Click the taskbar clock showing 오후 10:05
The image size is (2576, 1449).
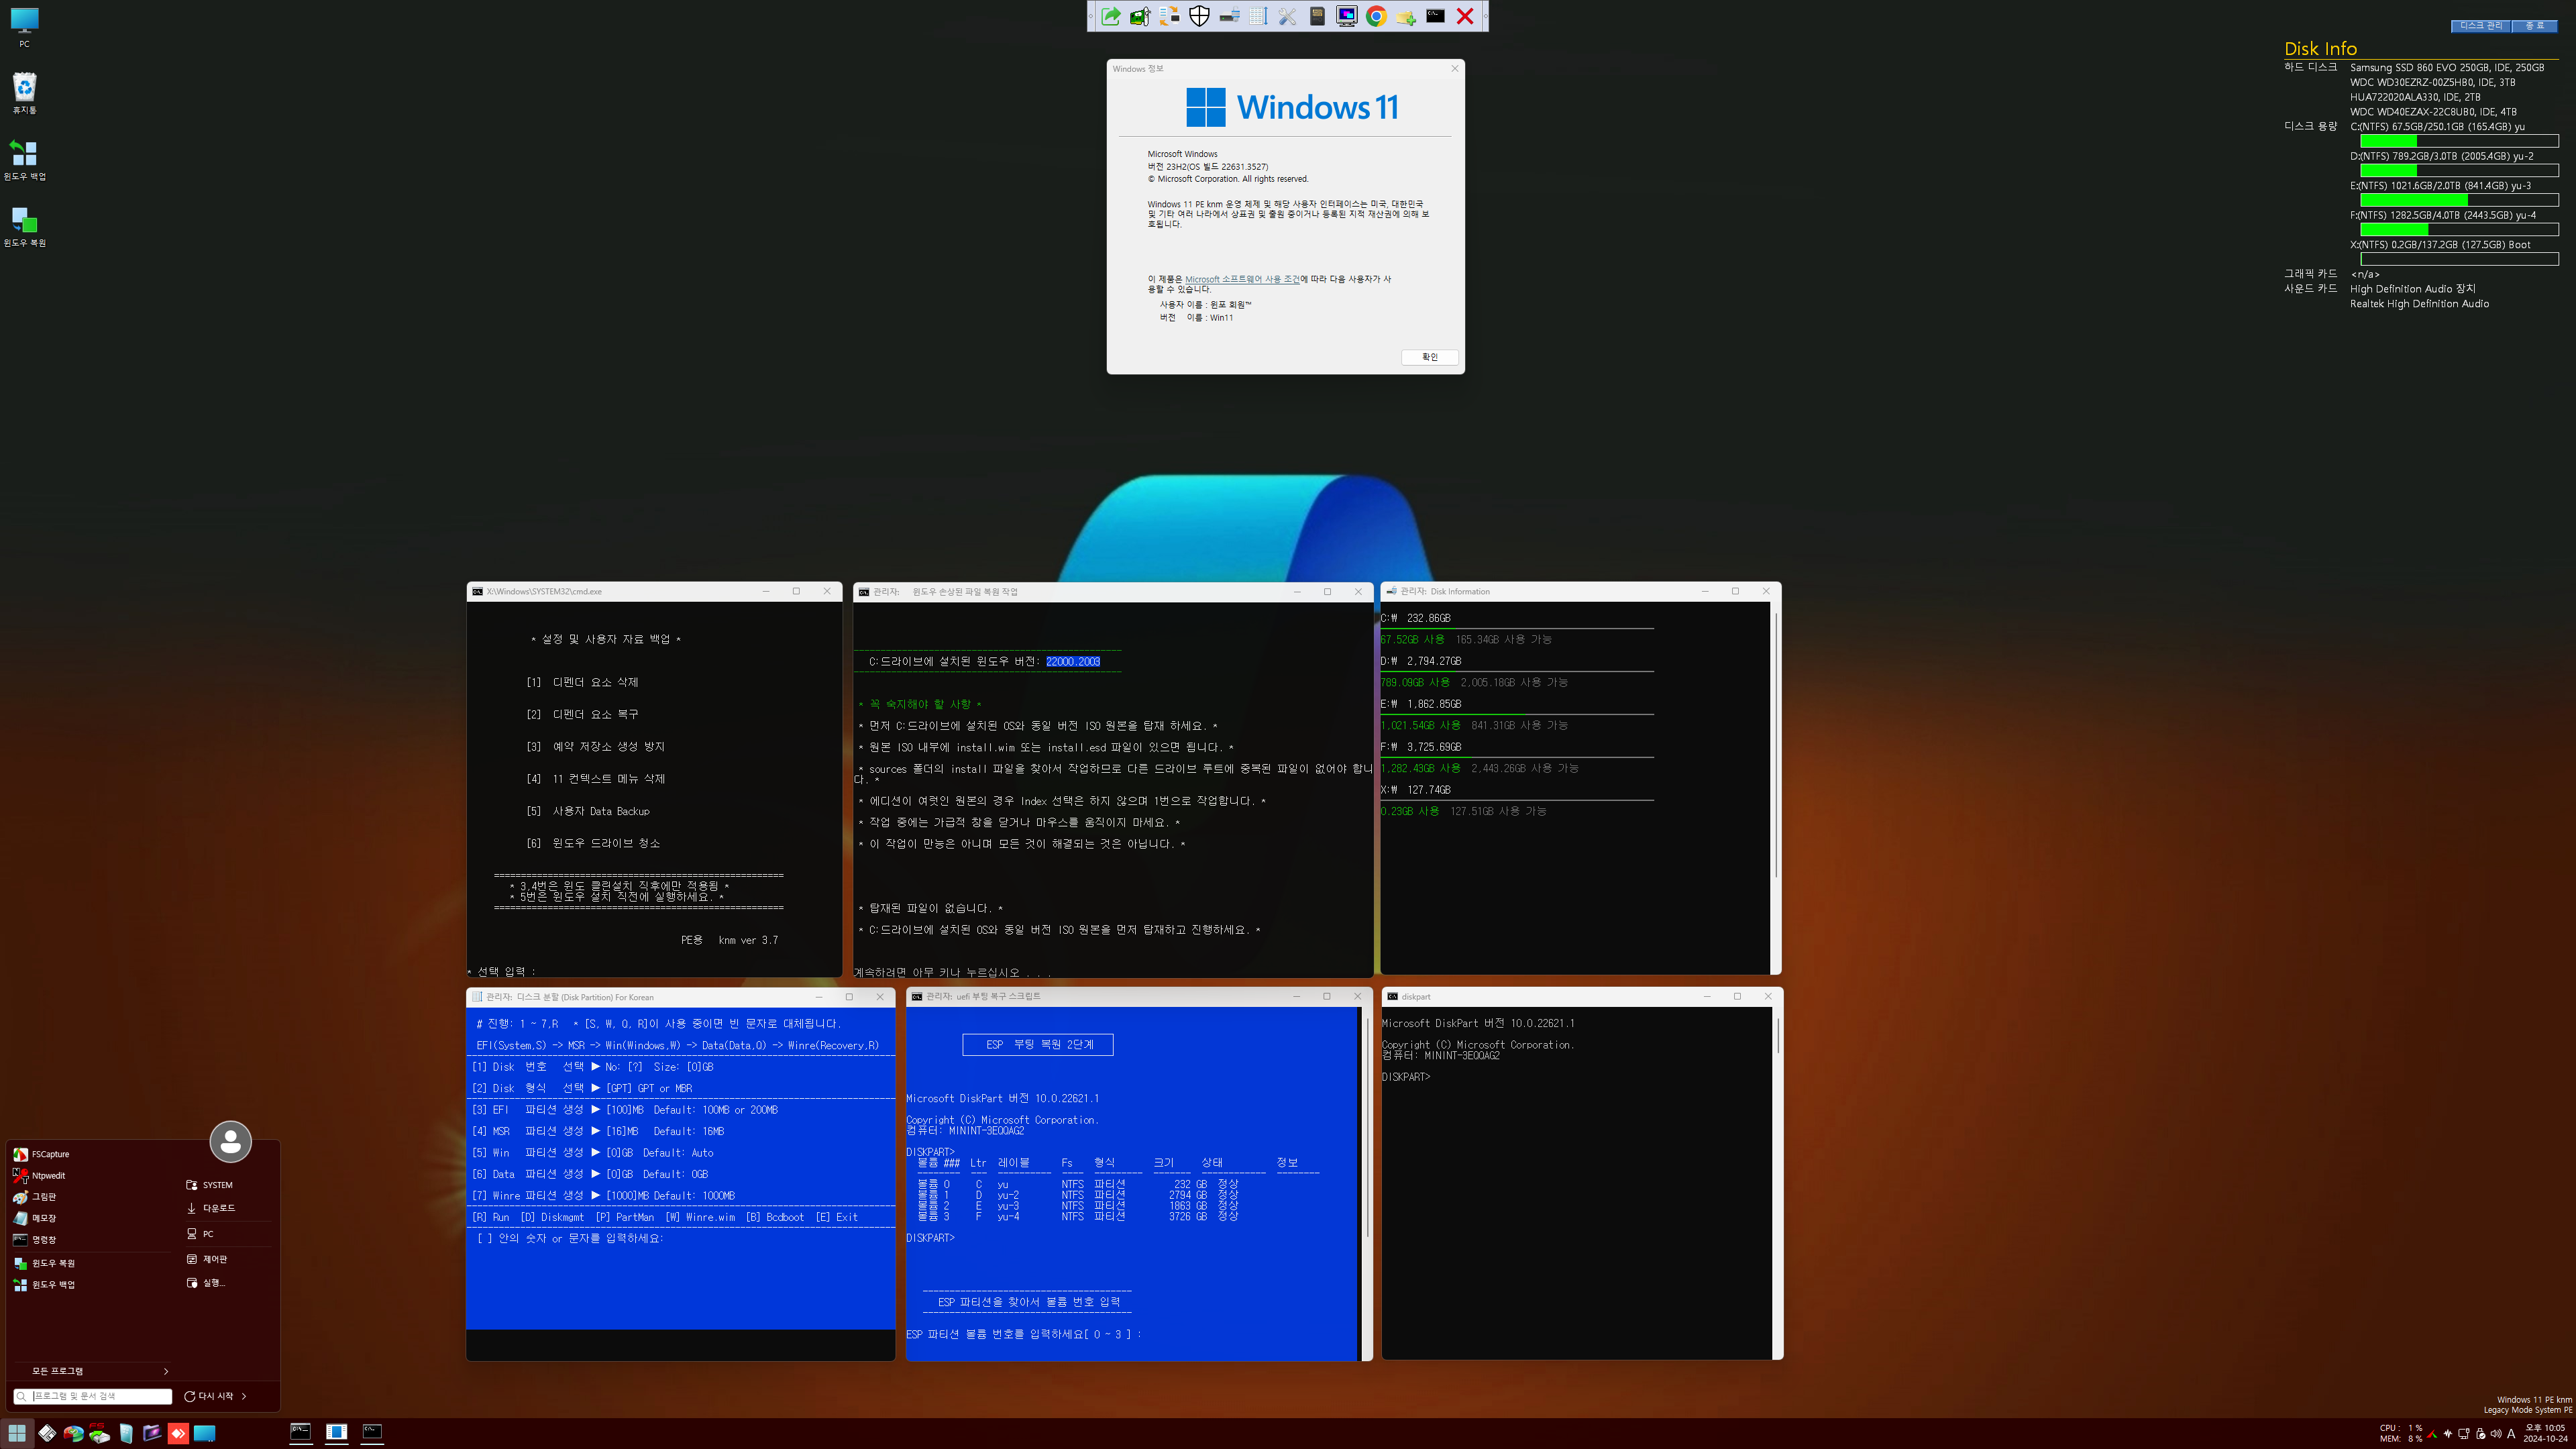pos(2545,1433)
